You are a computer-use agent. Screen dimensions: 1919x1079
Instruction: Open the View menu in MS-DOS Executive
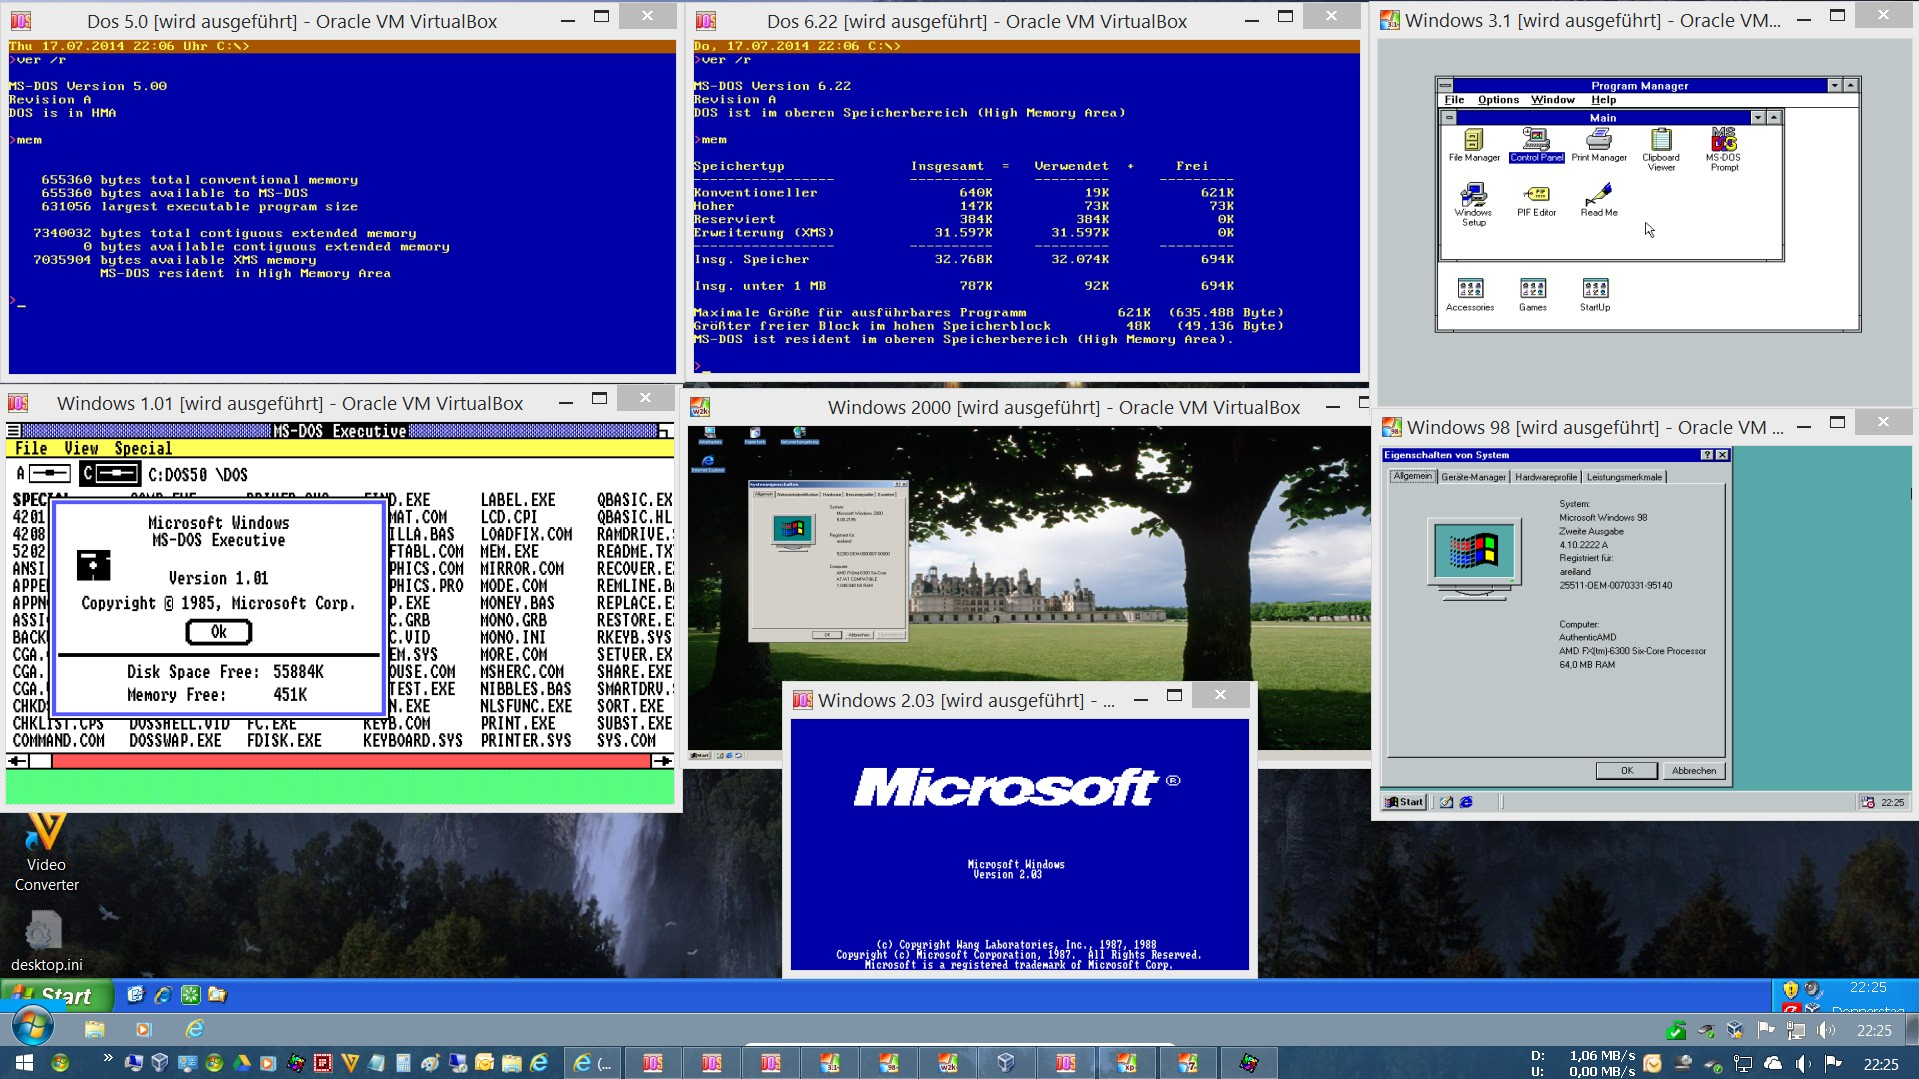pos(81,449)
